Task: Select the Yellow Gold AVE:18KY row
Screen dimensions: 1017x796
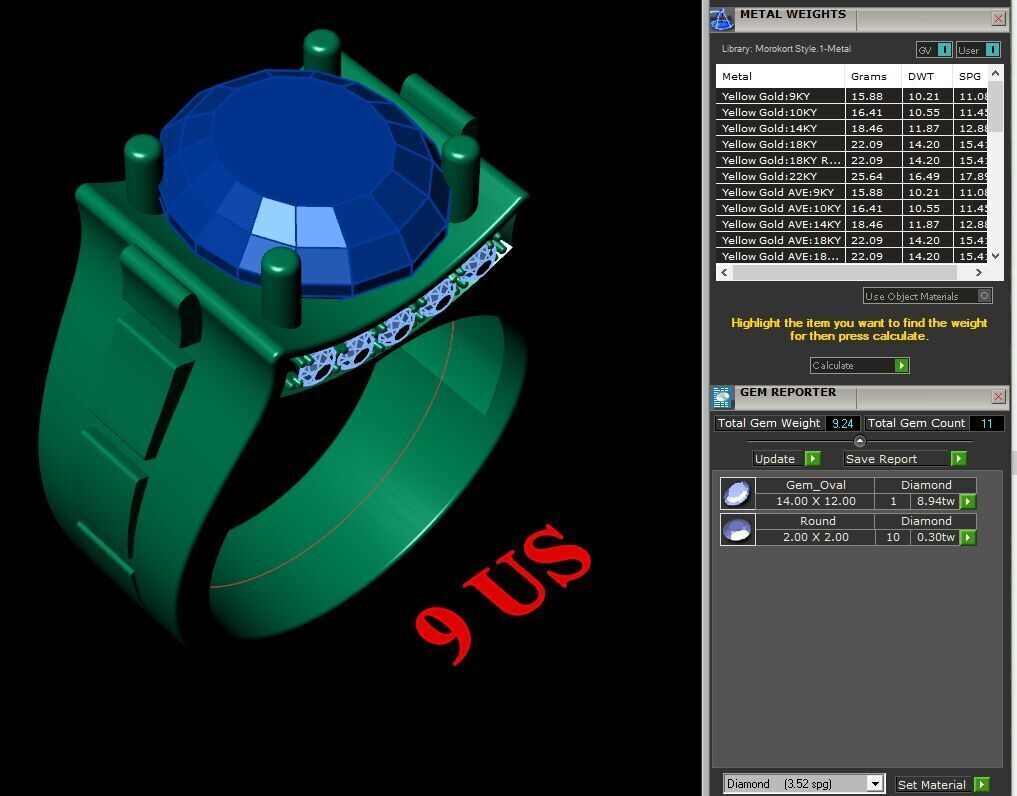Action: (x=852, y=240)
